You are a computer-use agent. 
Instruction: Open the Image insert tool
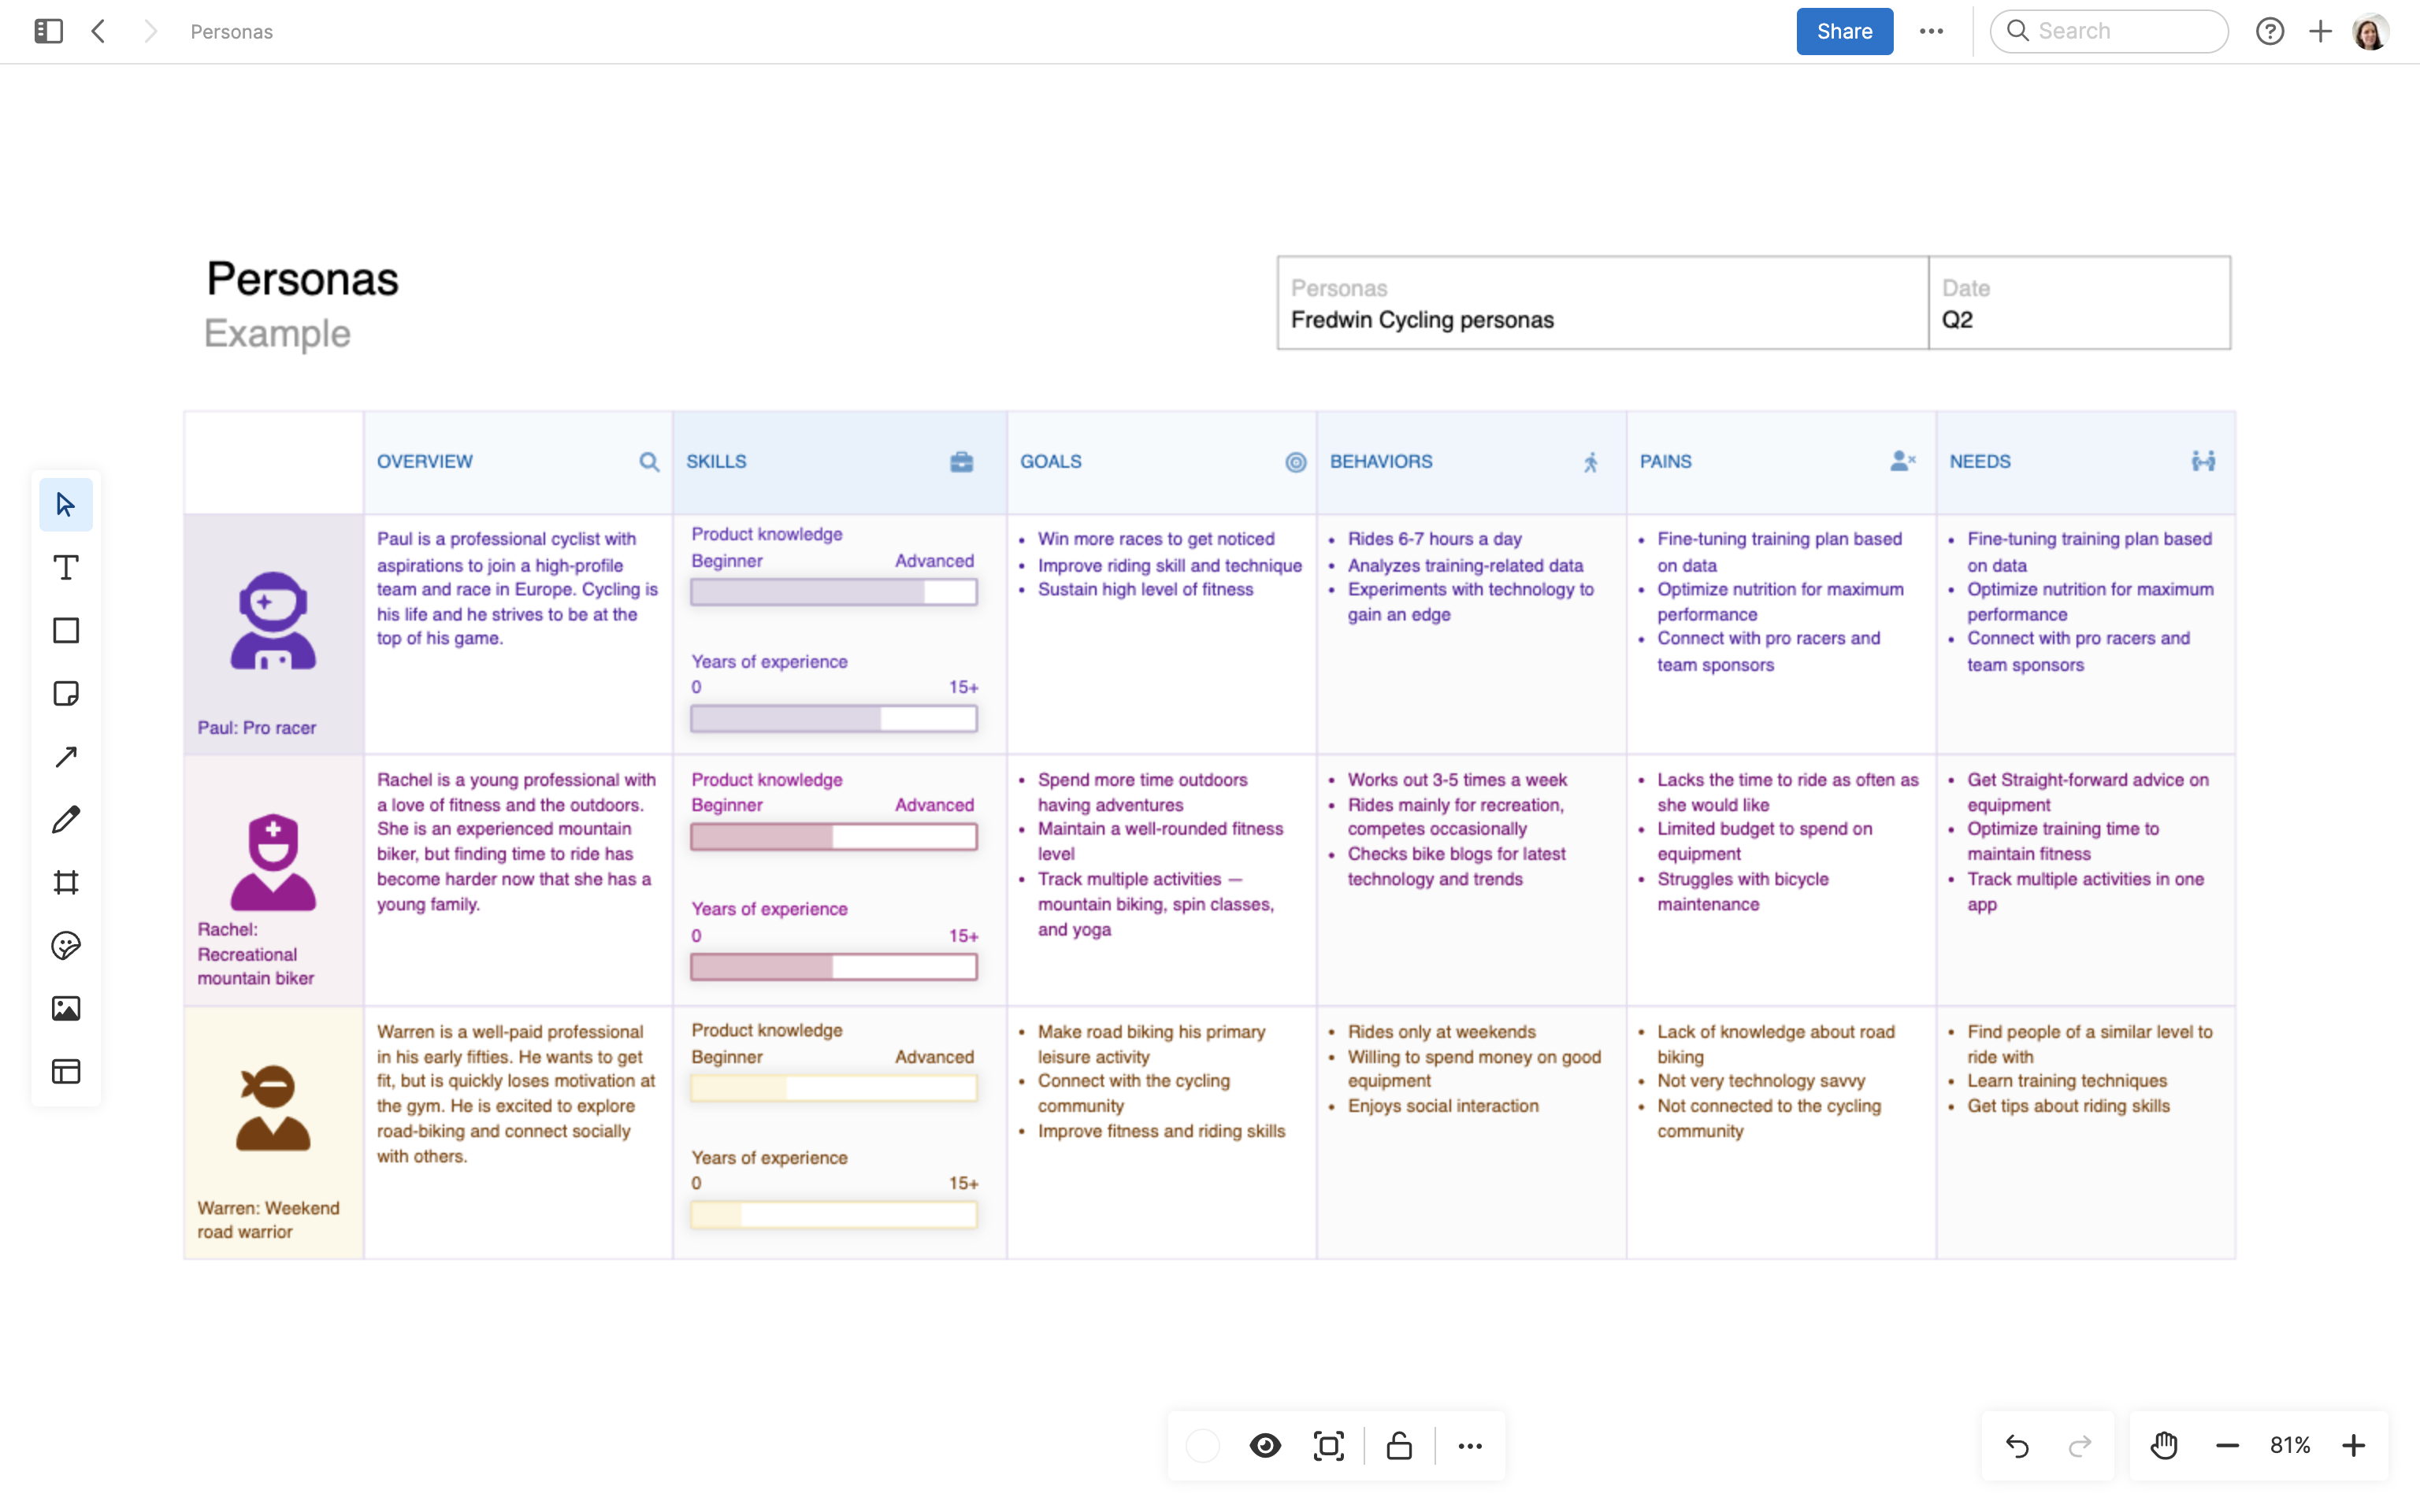[x=66, y=1008]
